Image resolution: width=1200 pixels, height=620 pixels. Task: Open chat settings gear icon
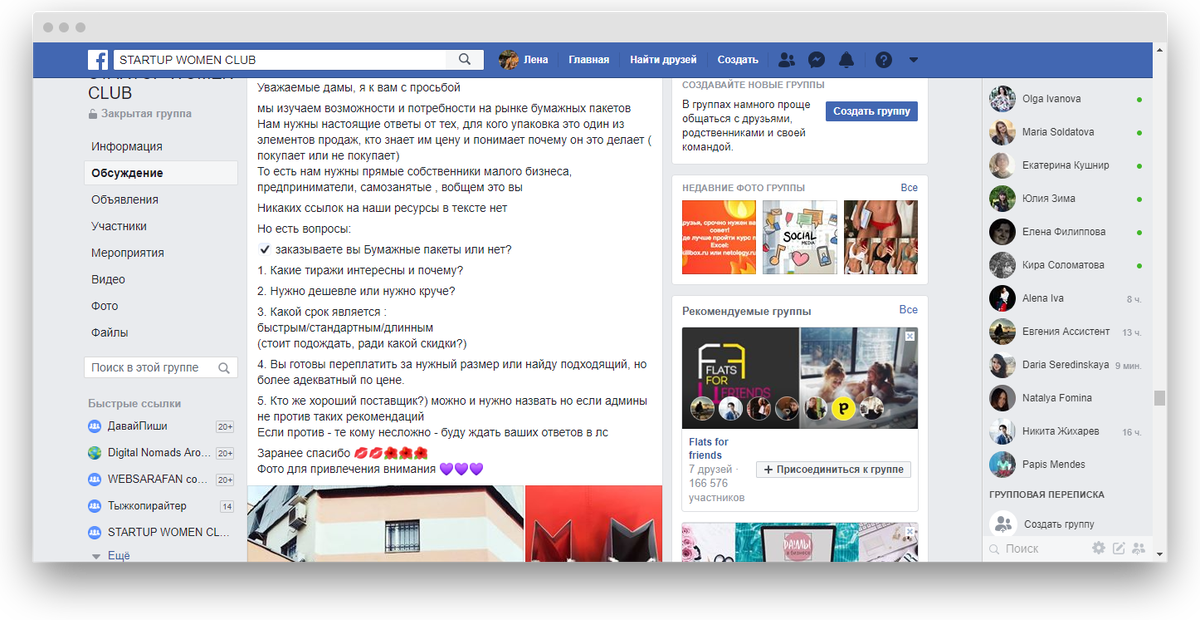pyautogui.click(x=1099, y=548)
